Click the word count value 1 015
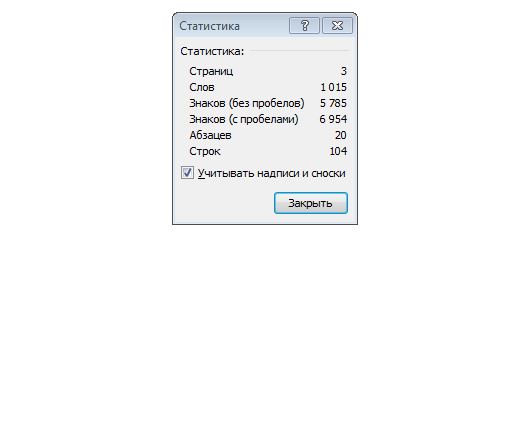Screen dimensions: 509x433 coord(333,87)
